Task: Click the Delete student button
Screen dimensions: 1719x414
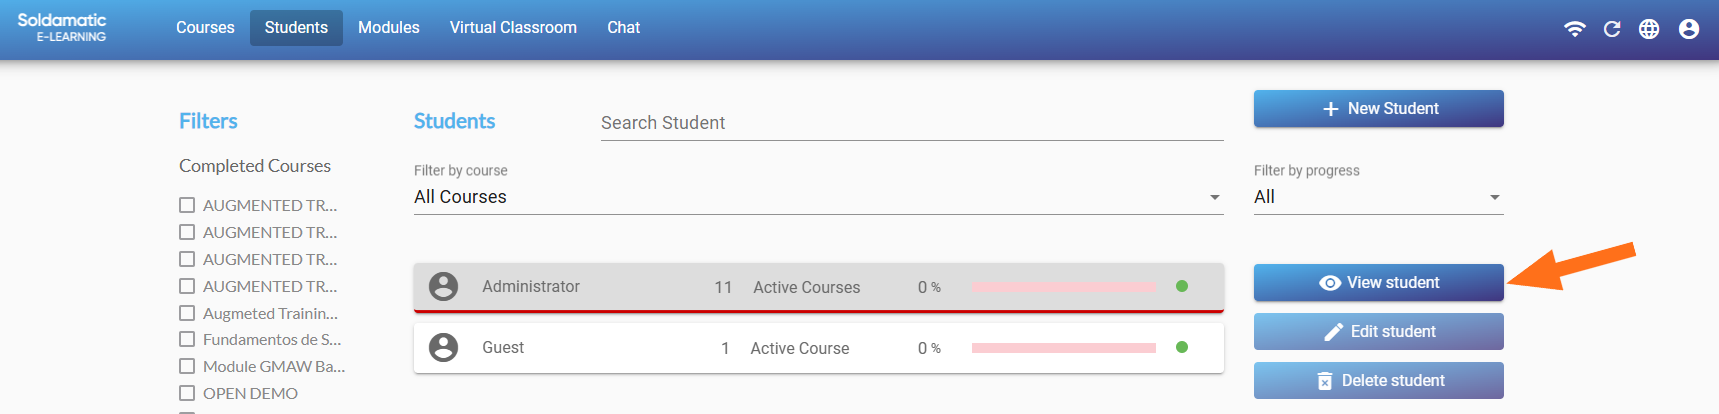Action: [x=1378, y=381]
